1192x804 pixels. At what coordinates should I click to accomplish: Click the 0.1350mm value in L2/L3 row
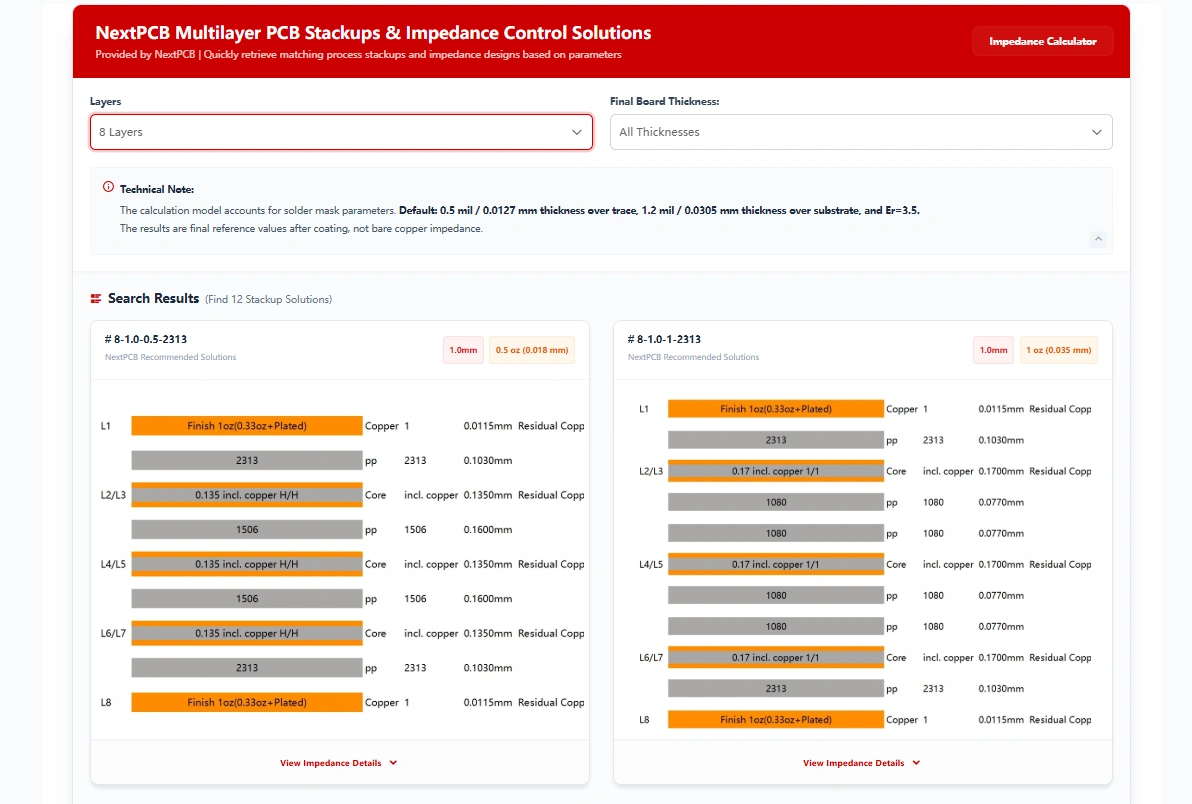tap(488, 495)
